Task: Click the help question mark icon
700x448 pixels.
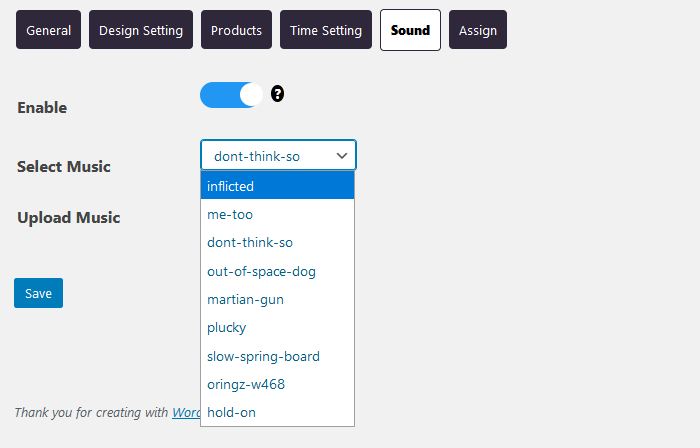Action: tap(277, 94)
